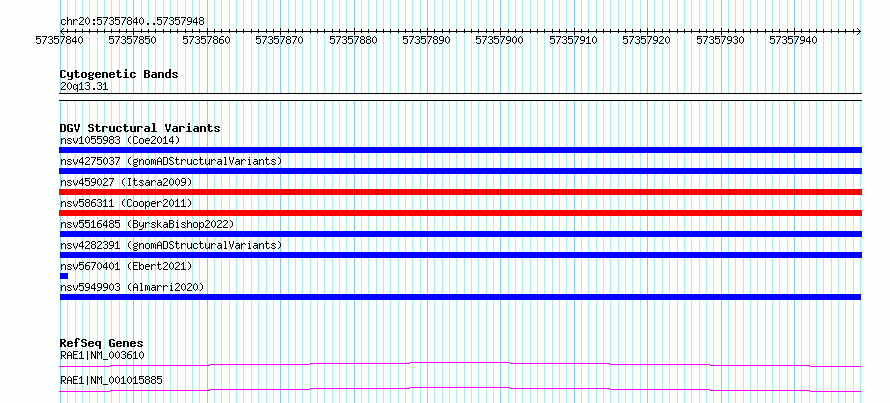The image size is (890, 403).
Task: Click ruler coordinate 57357870
Action: [x=280, y=40]
